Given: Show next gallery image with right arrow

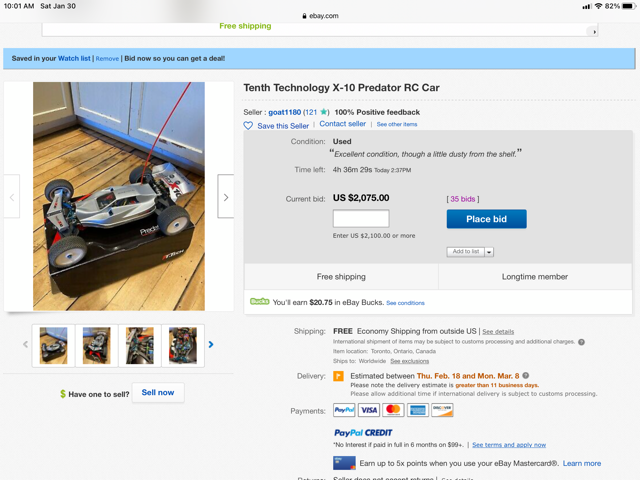Looking at the screenshot, I should click(226, 196).
